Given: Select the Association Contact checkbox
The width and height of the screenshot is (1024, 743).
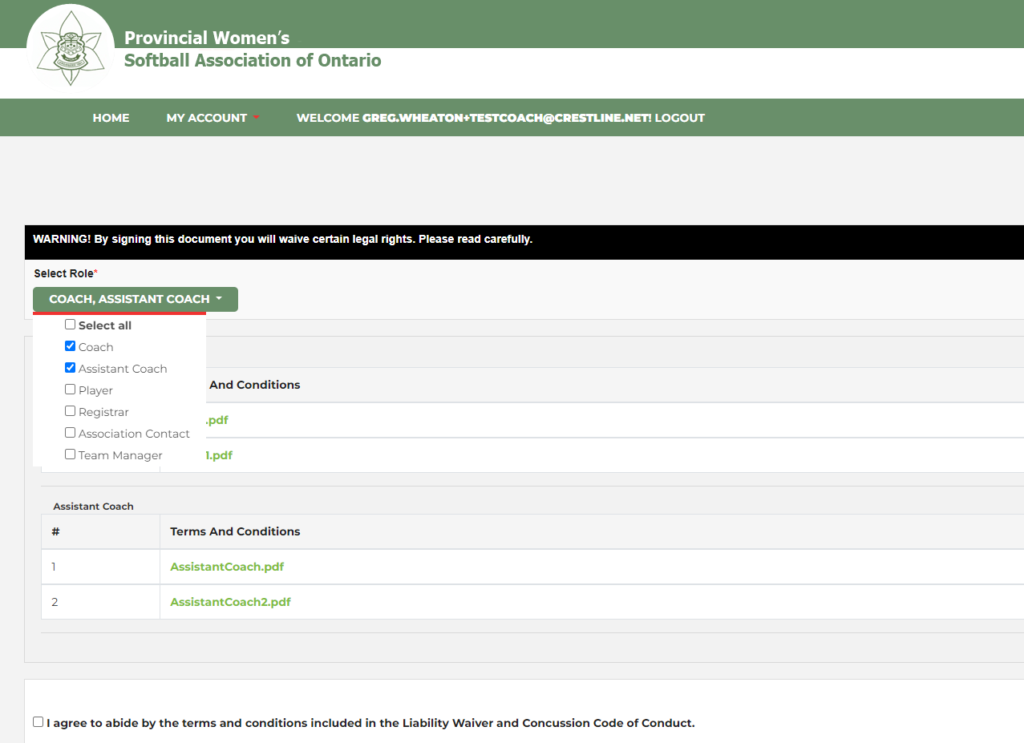Looking at the screenshot, I should (70, 433).
